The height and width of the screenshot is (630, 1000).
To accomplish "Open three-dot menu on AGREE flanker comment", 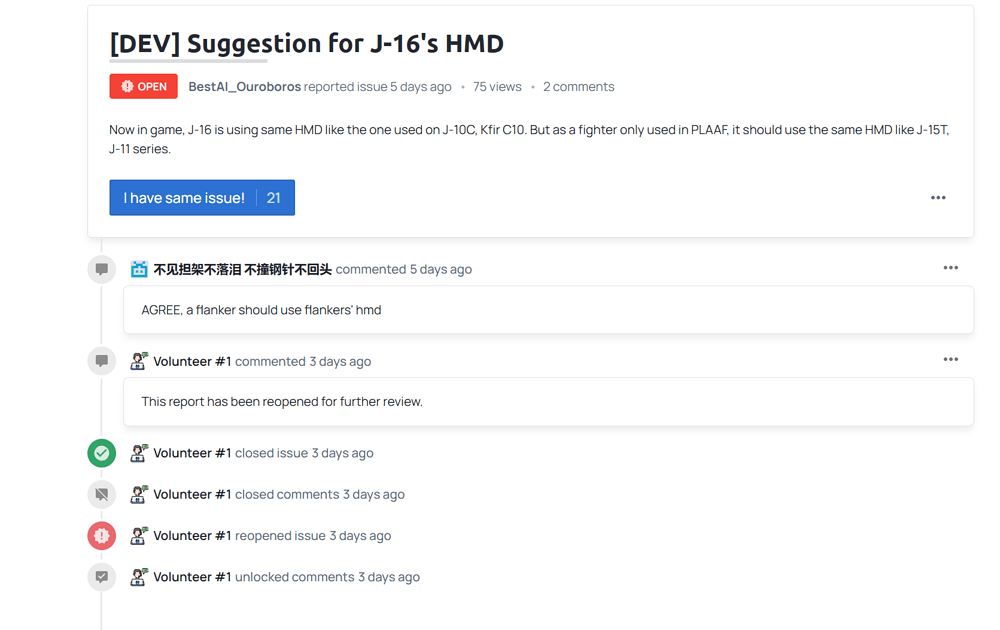I will [951, 268].
